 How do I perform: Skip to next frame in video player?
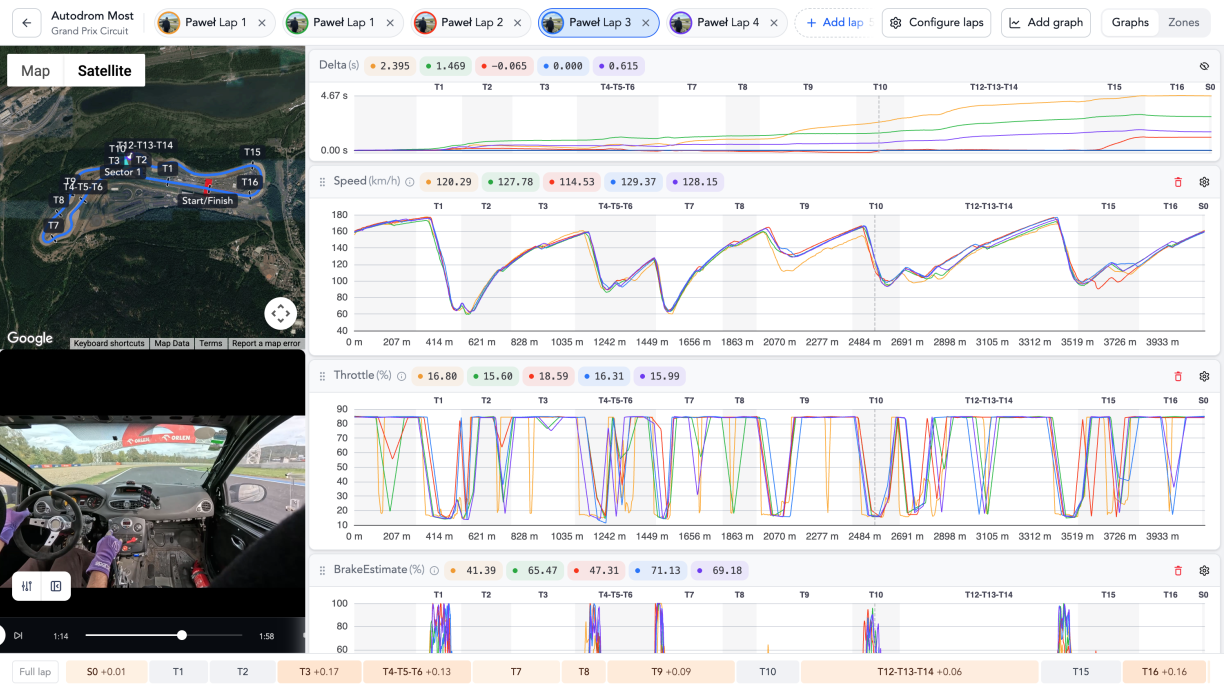click(x=18, y=635)
